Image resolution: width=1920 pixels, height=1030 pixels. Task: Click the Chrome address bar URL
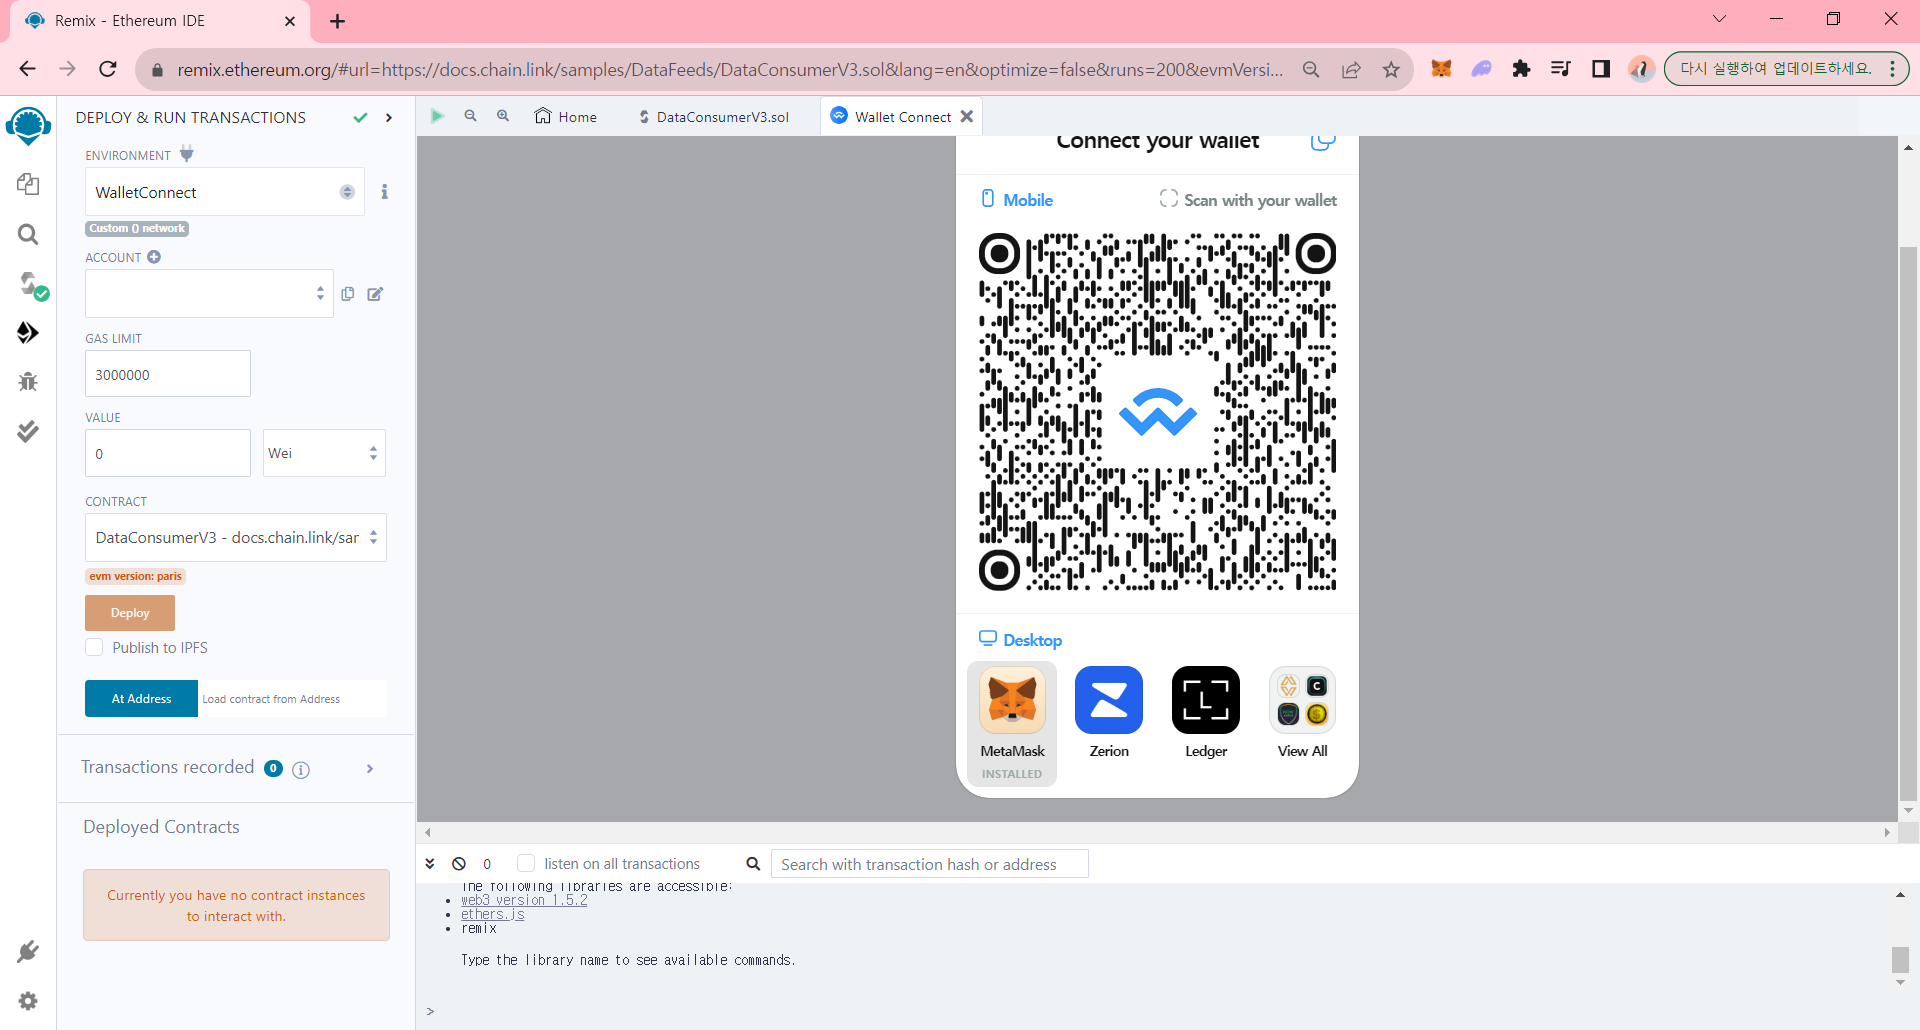point(730,69)
